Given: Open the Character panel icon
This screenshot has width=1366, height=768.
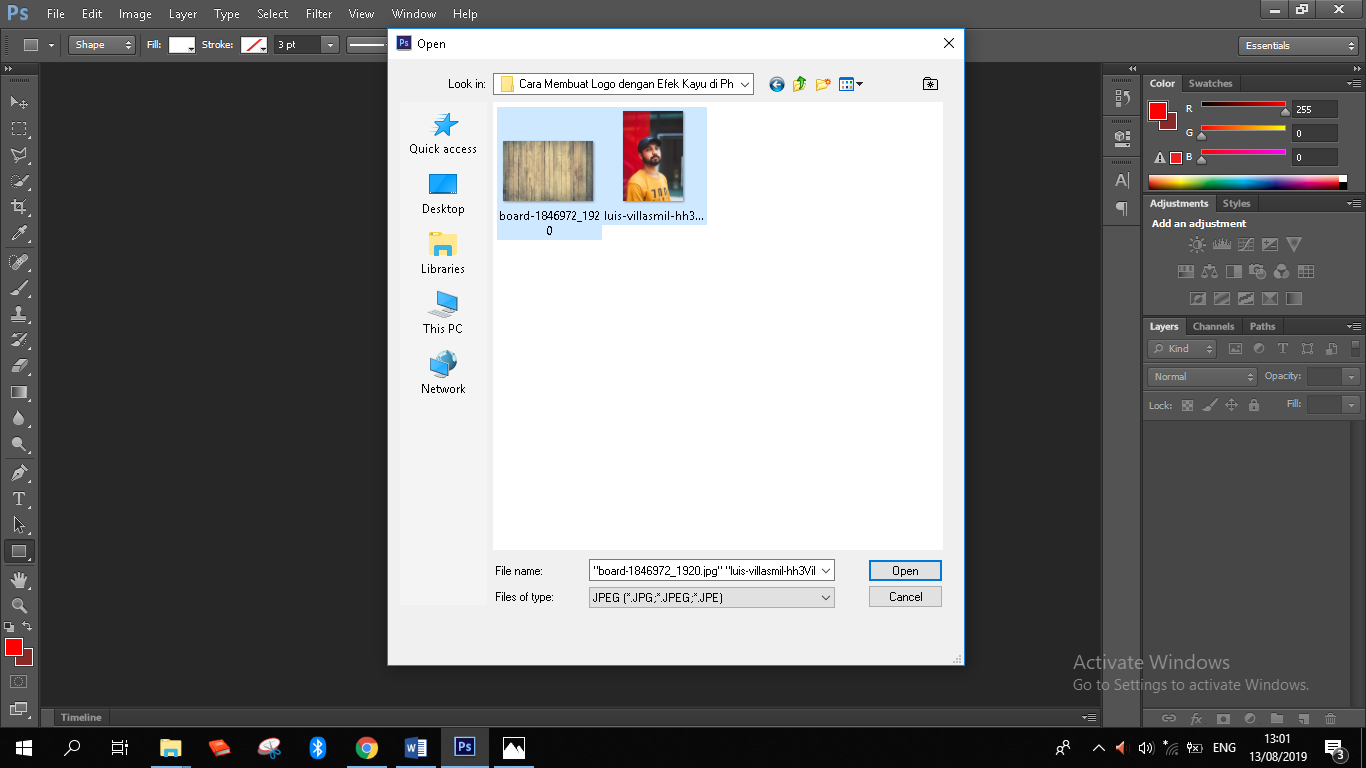Looking at the screenshot, I should tap(1122, 180).
